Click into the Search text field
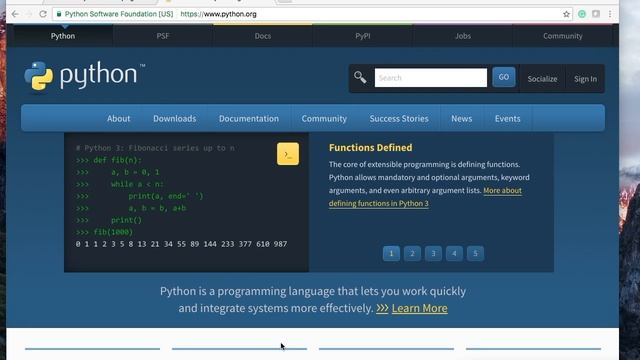The width and height of the screenshot is (640, 360). point(431,78)
